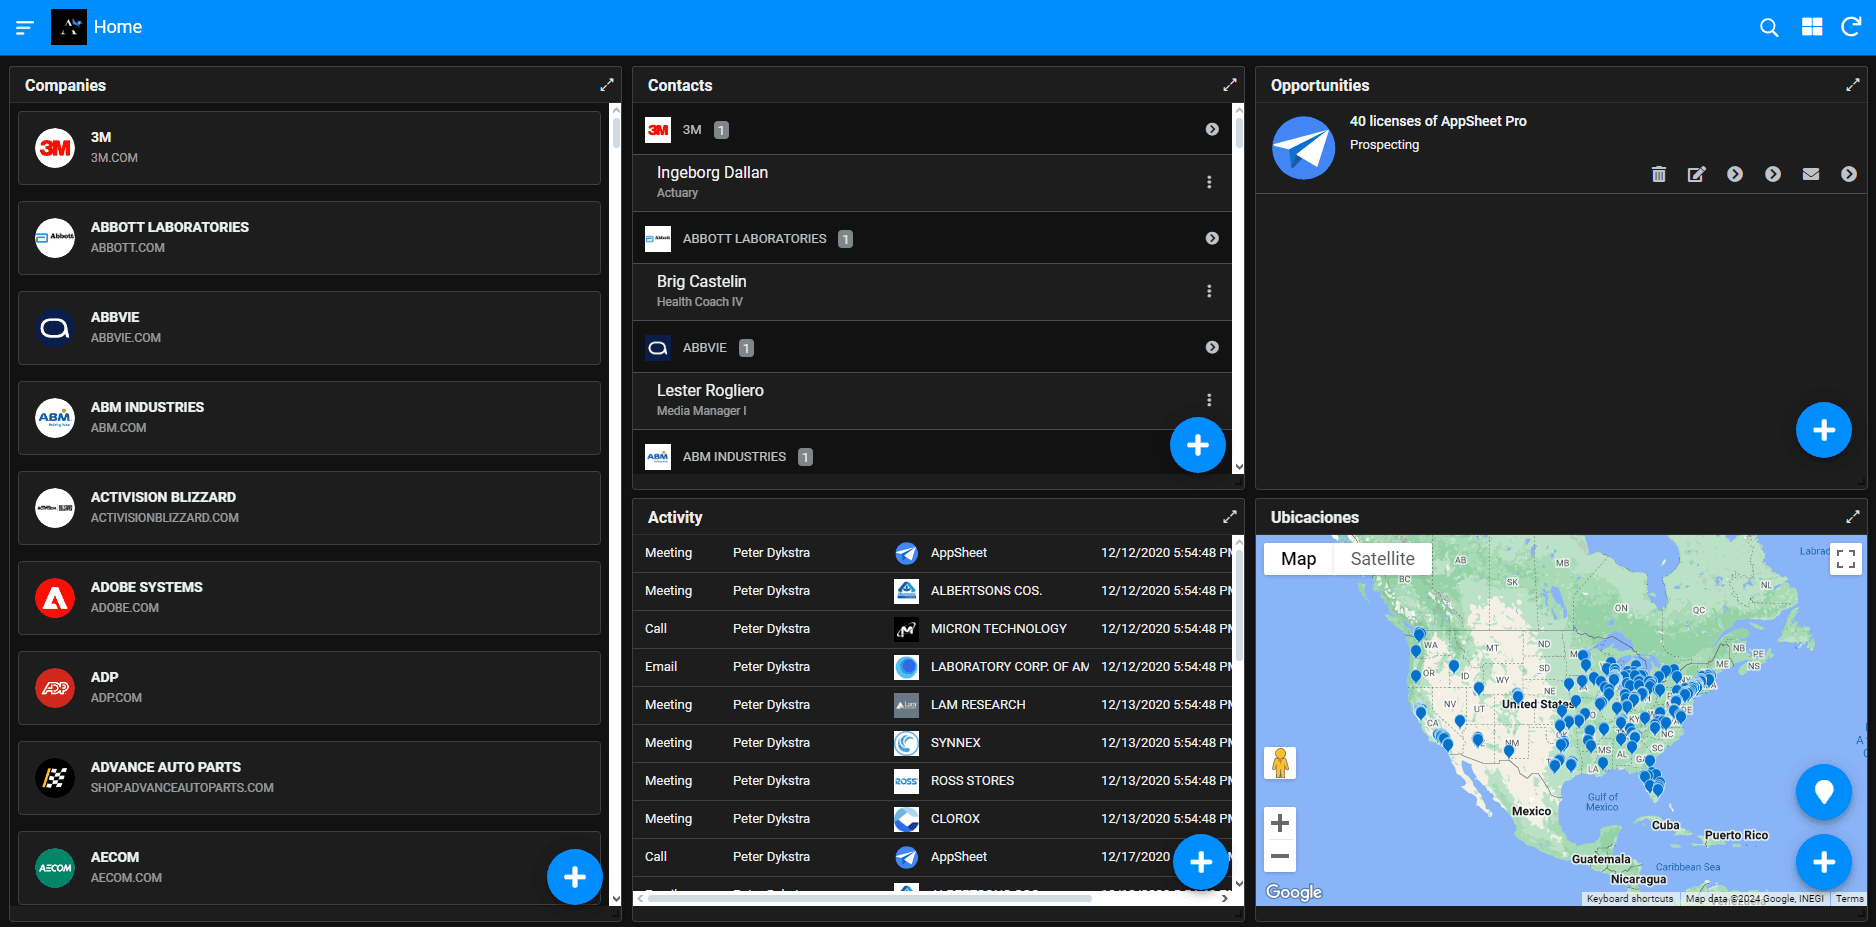Open the Adobe Systems company card
Image resolution: width=1876 pixels, height=927 pixels.
pos(309,598)
